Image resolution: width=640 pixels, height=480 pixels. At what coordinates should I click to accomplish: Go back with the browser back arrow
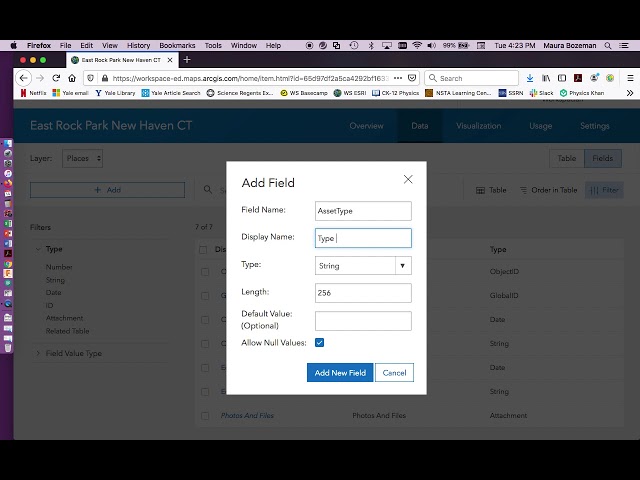(x=24, y=78)
